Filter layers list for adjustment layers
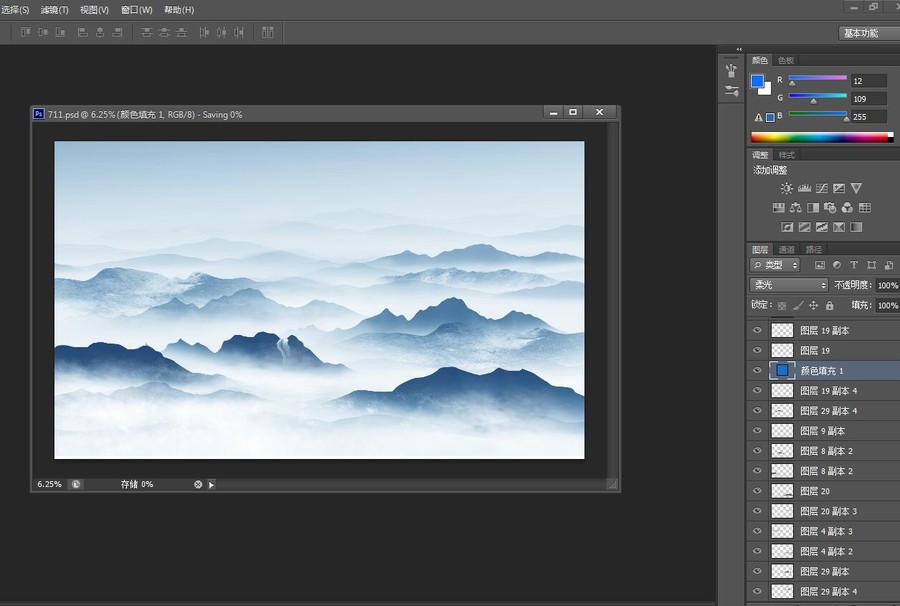900x606 pixels. pyautogui.click(x=837, y=265)
